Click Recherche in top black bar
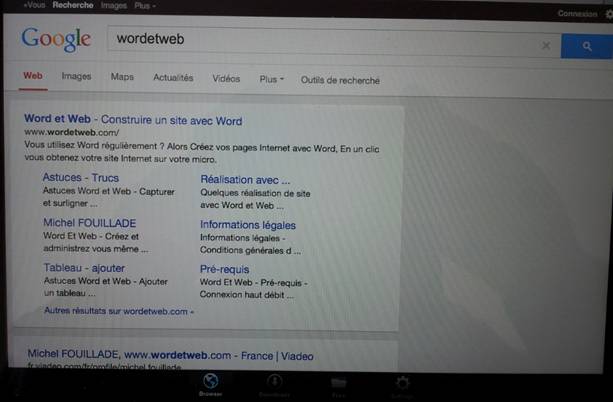This screenshot has height=402, width=613. tap(73, 5)
